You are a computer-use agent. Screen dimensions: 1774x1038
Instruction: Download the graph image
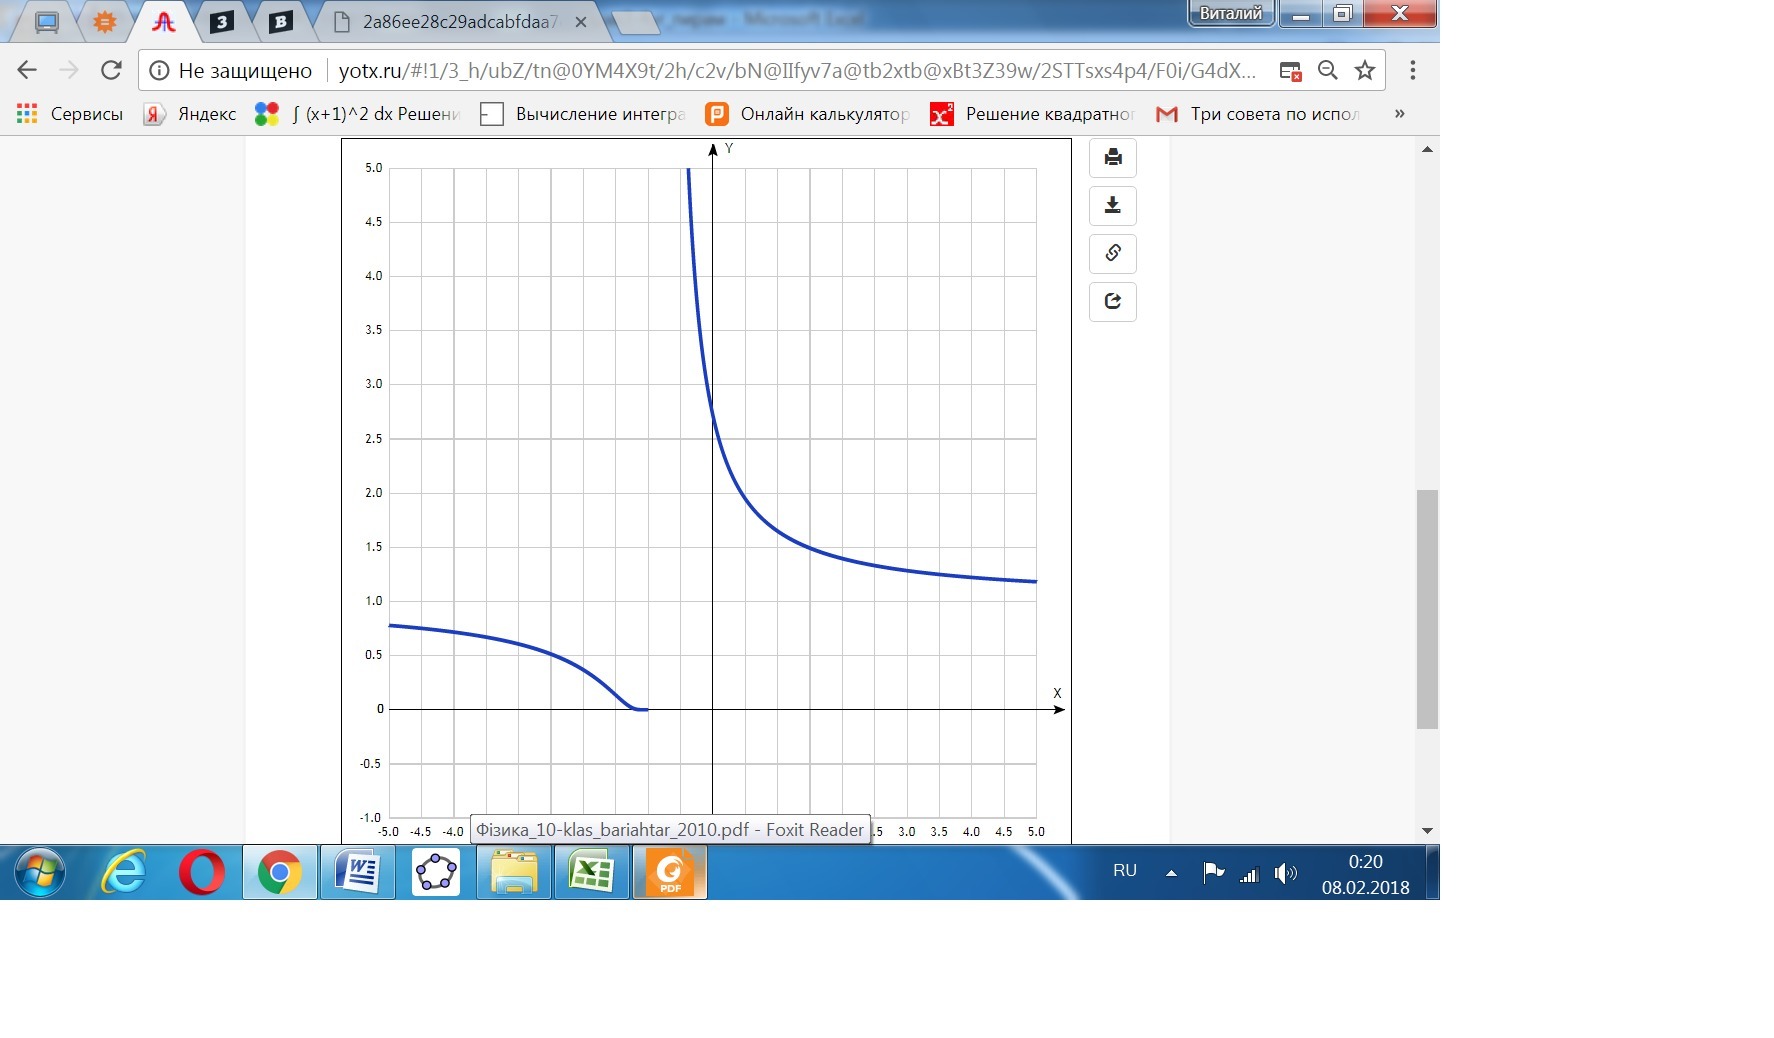click(x=1112, y=206)
